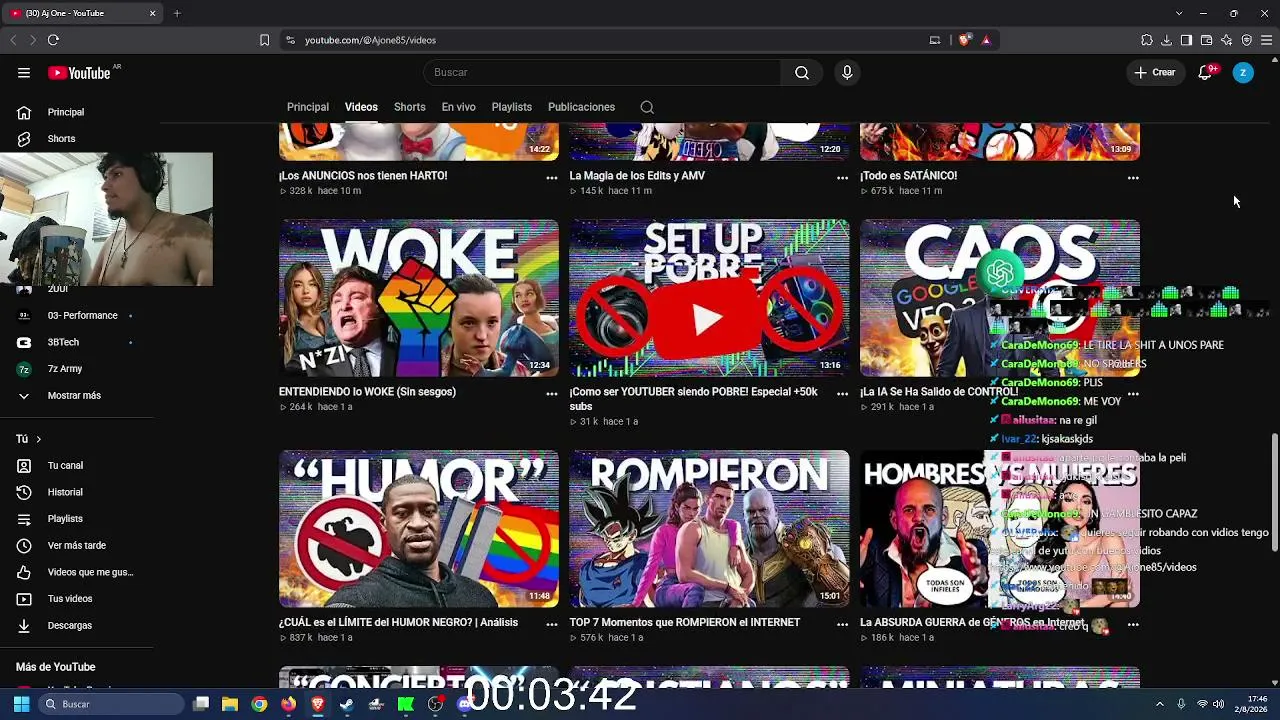The height and width of the screenshot is (720, 1280).
Task: Toggle the browser sidebar panel icon
Action: click(x=1186, y=40)
